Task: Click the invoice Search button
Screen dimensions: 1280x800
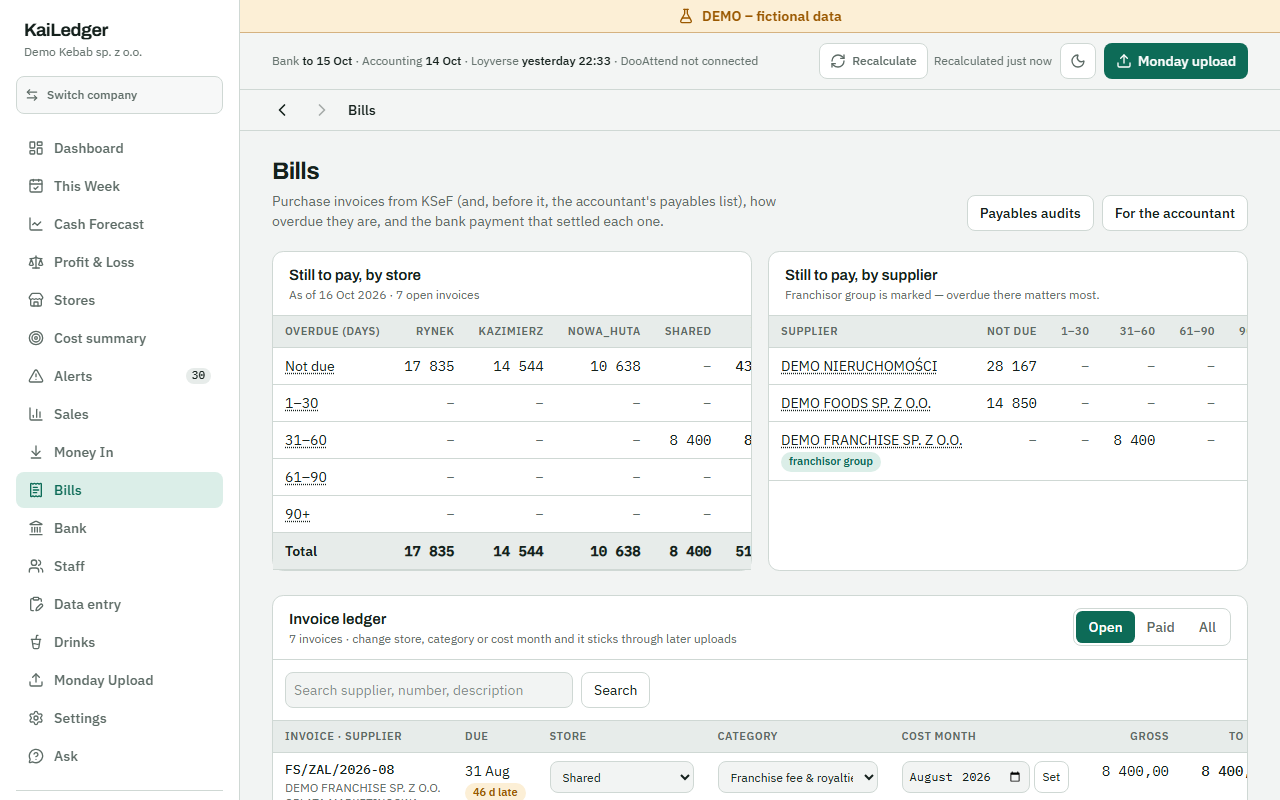Action: tap(615, 690)
